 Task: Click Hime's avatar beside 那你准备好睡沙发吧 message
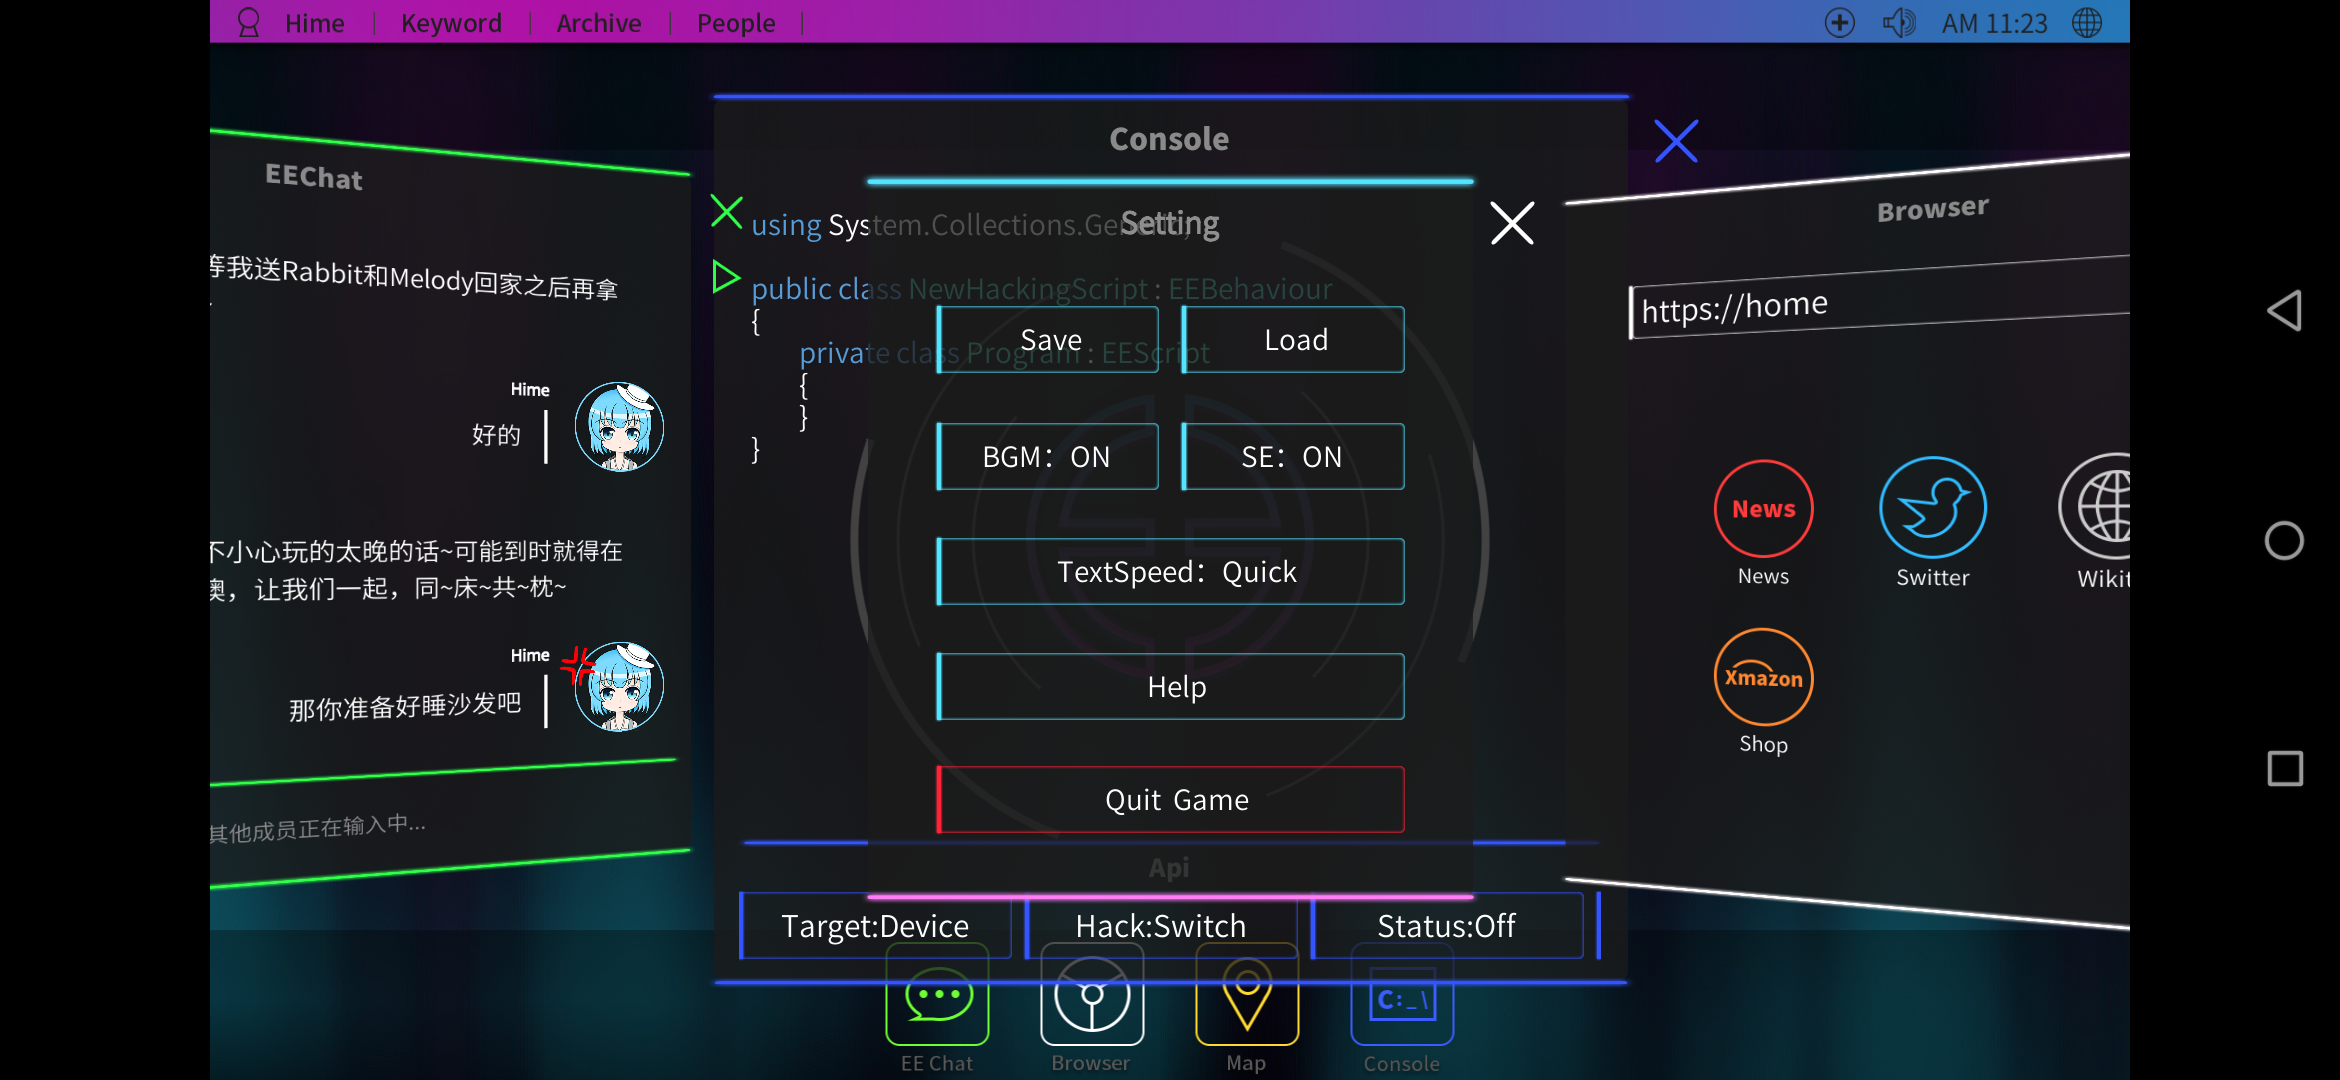pos(619,687)
